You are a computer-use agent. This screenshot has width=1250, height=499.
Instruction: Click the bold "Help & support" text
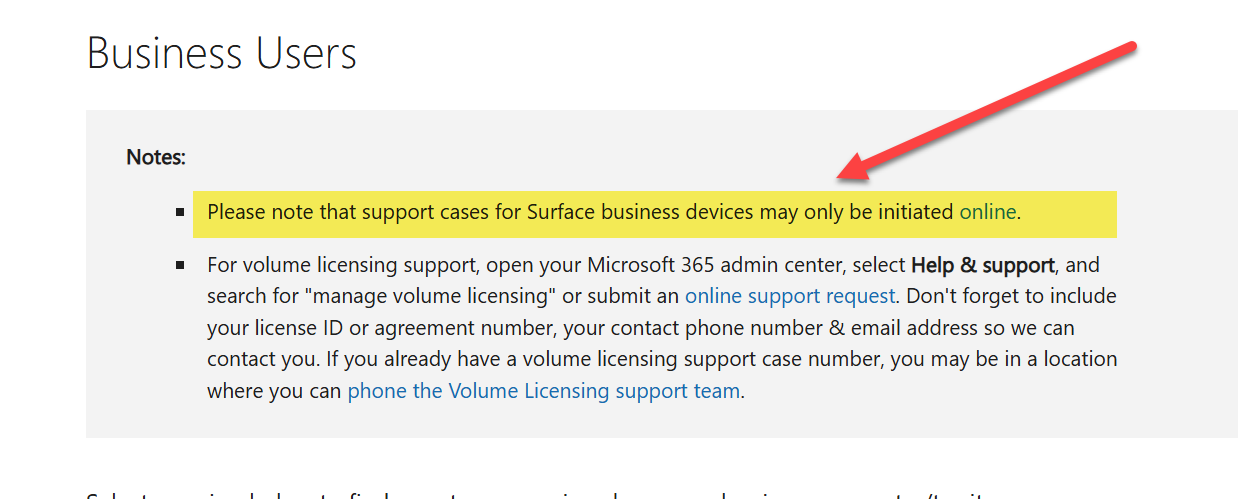[982, 265]
